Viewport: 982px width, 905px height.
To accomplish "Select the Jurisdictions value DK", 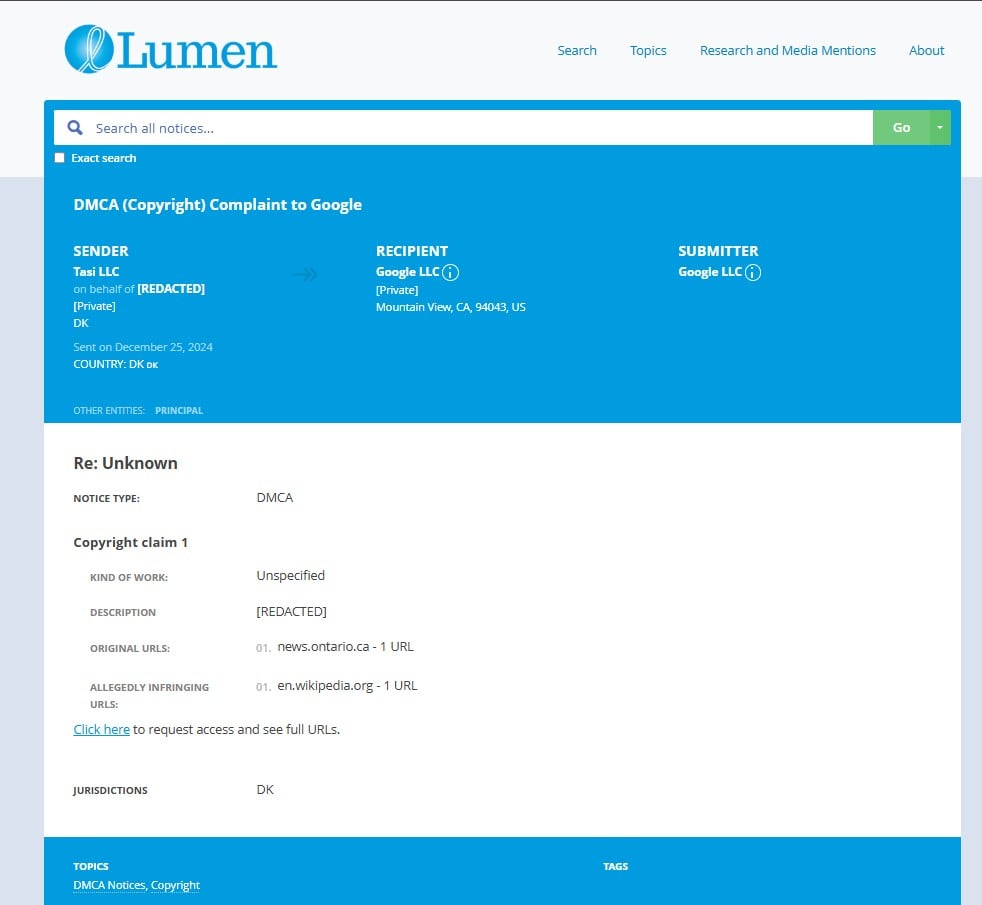I will [x=265, y=790].
